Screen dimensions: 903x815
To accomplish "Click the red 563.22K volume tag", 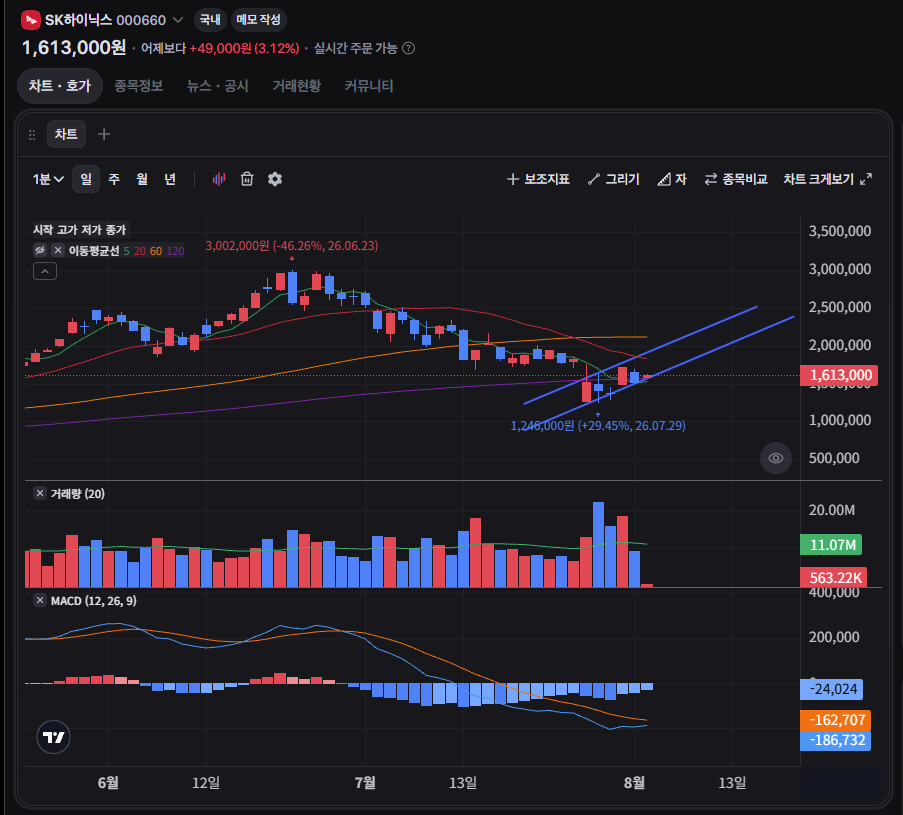I will pyautogui.click(x=833, y=577).
